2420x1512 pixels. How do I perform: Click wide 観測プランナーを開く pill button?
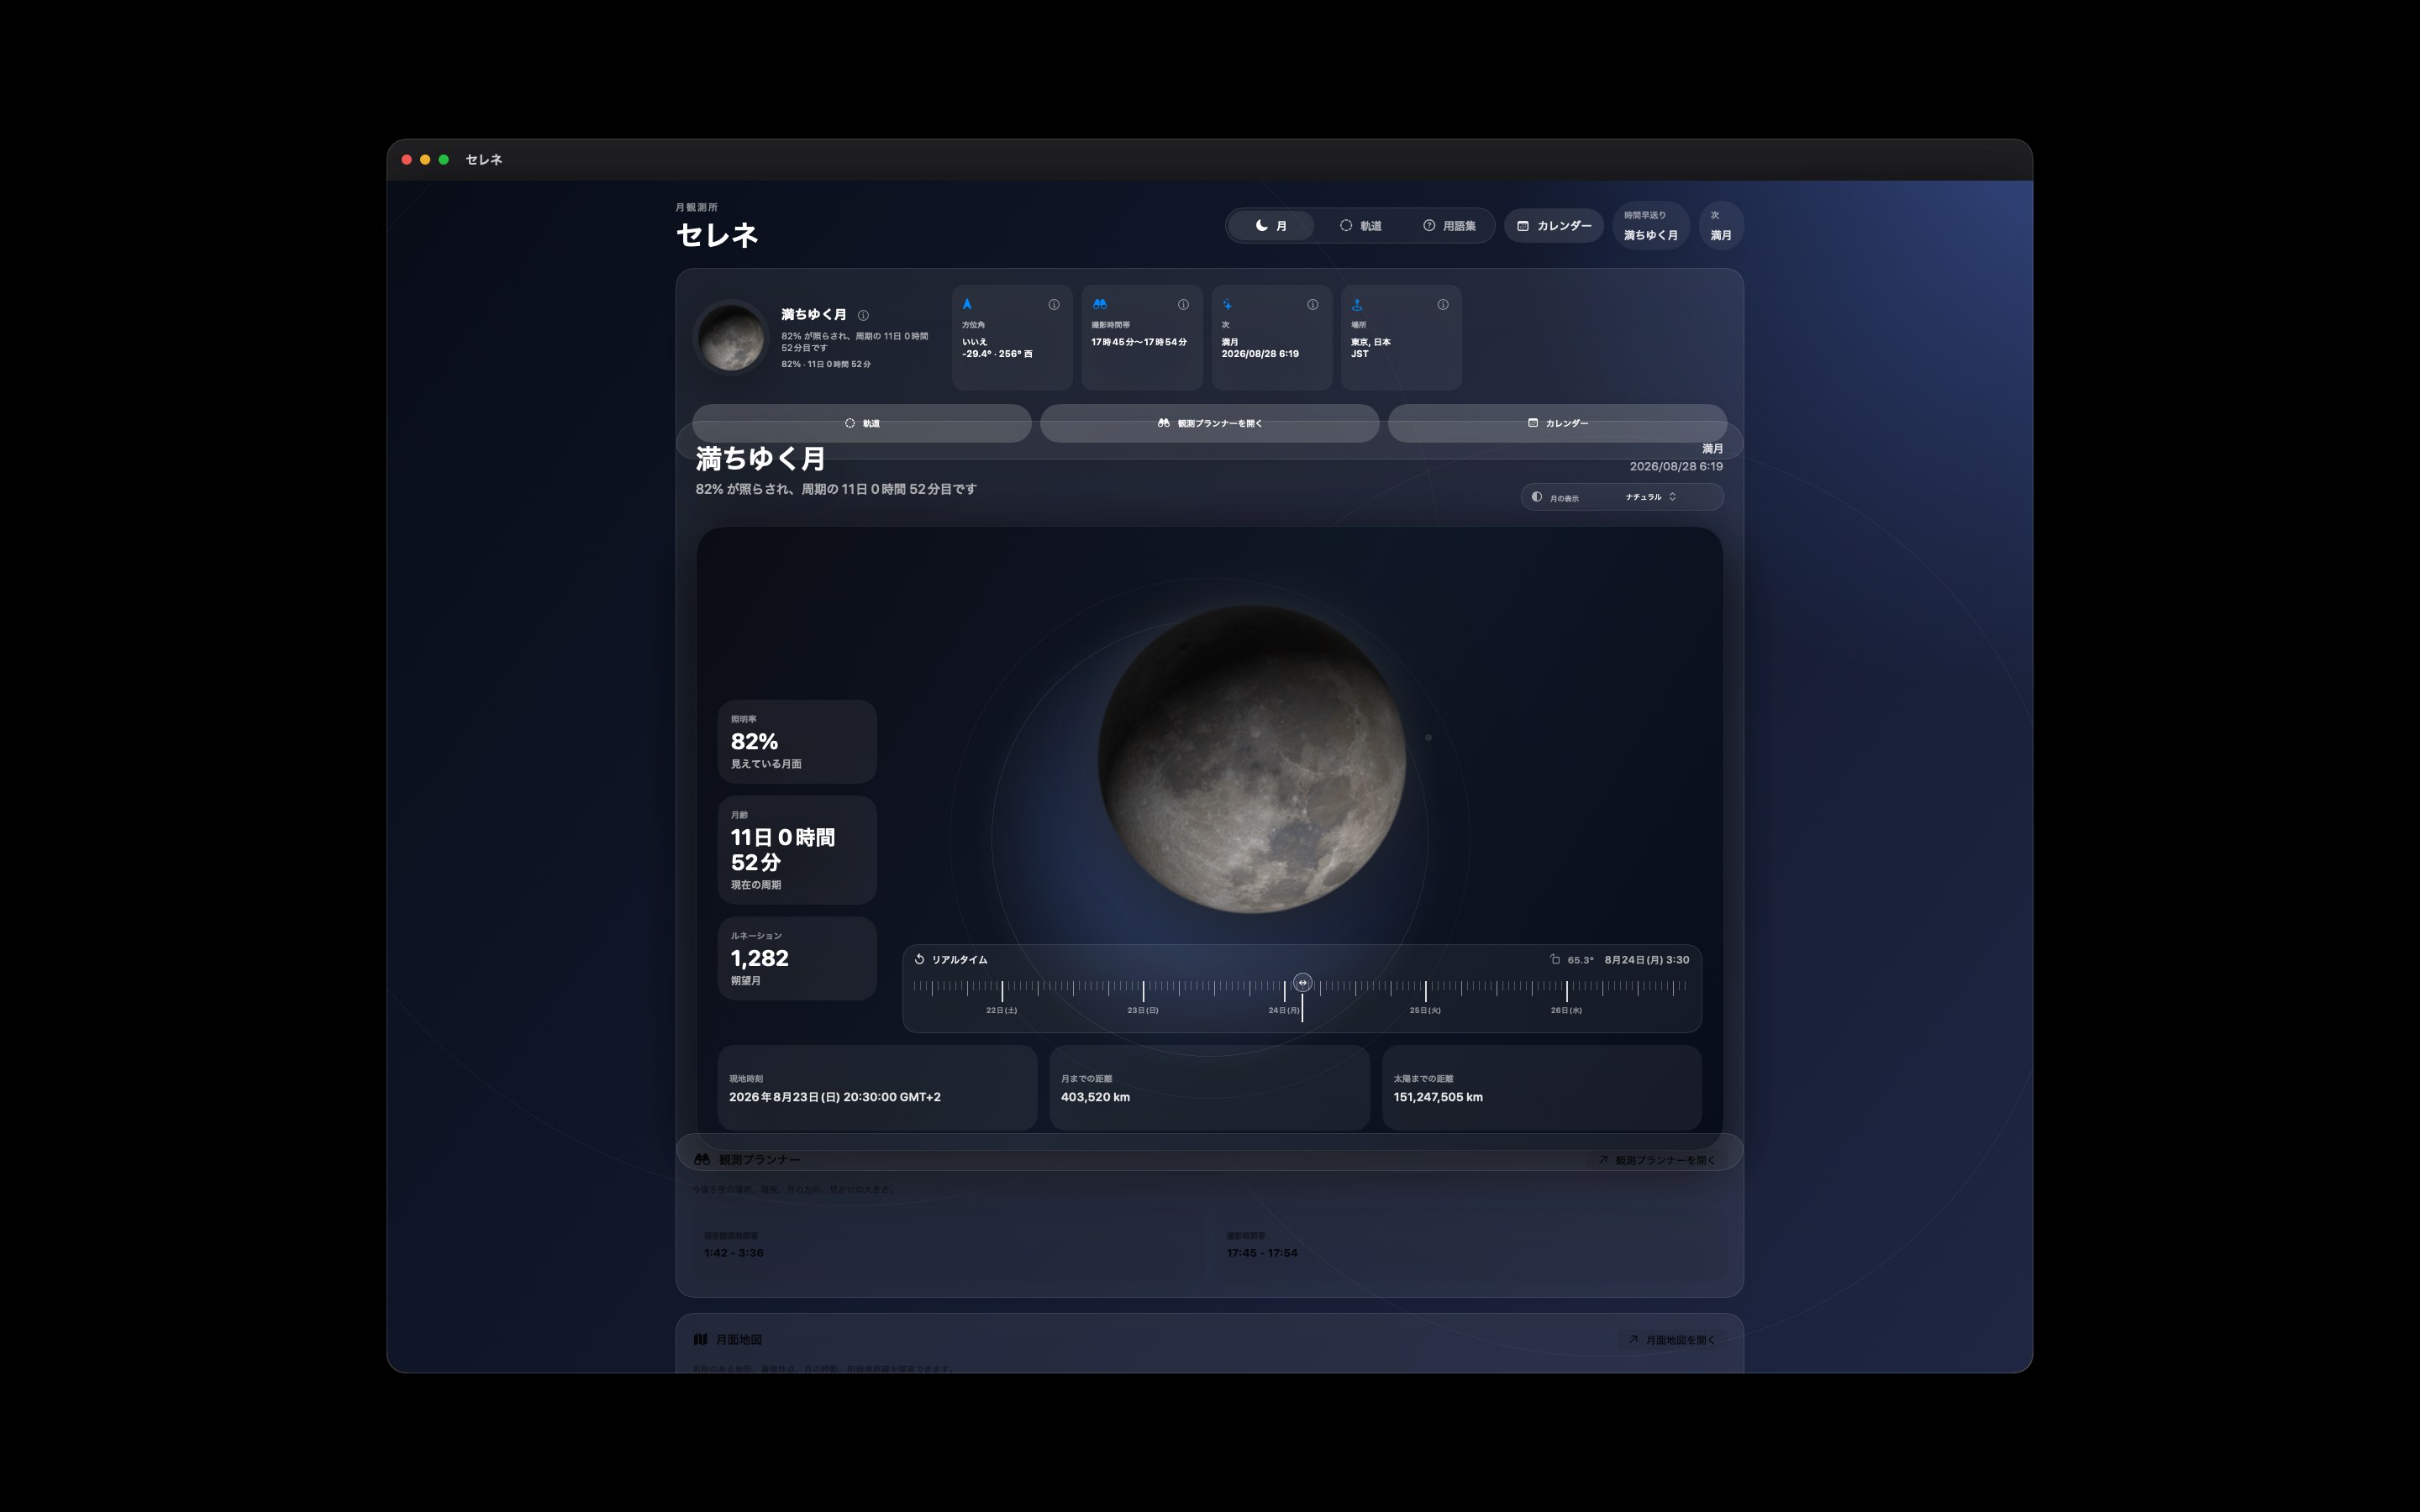click(x=1209, y=423)
